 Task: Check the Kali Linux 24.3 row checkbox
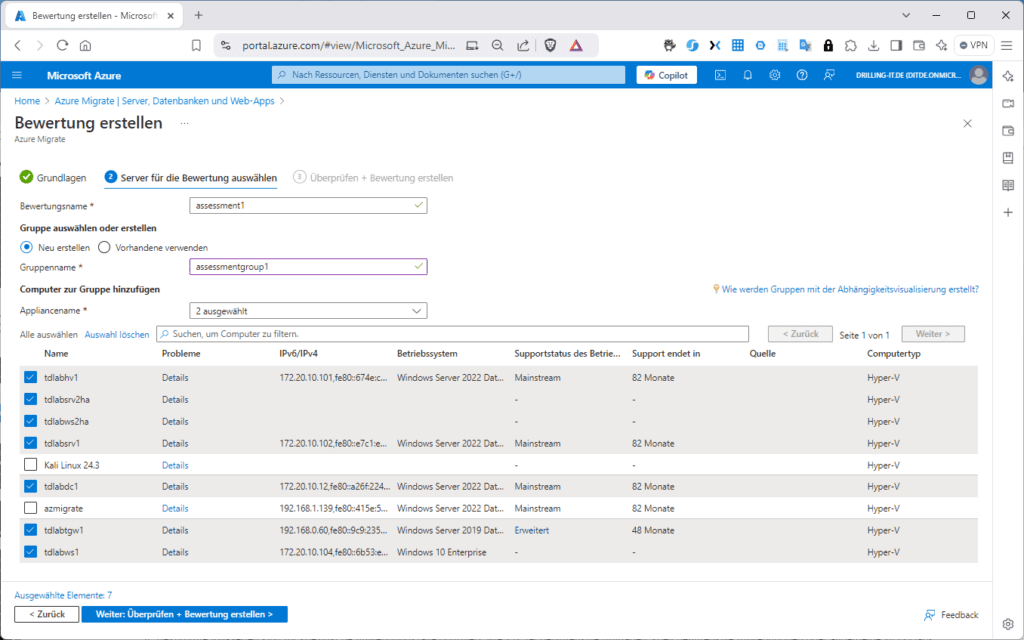click(30, 465)
